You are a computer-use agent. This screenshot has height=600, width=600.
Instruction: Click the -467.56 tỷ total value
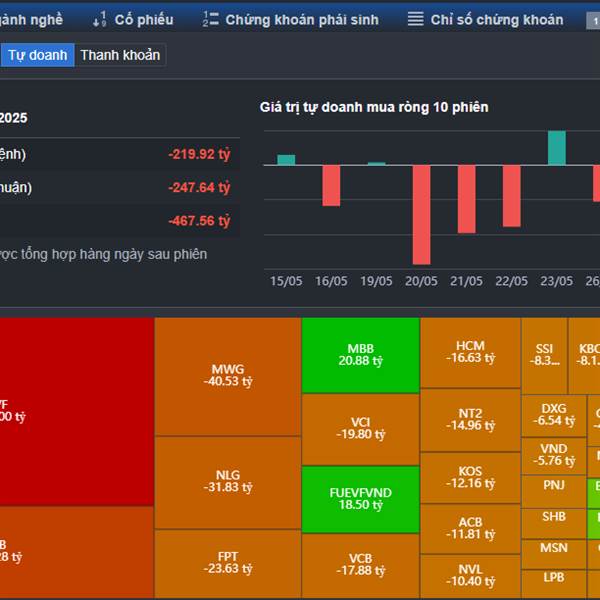pyautogui.click(x=199, y=221)
